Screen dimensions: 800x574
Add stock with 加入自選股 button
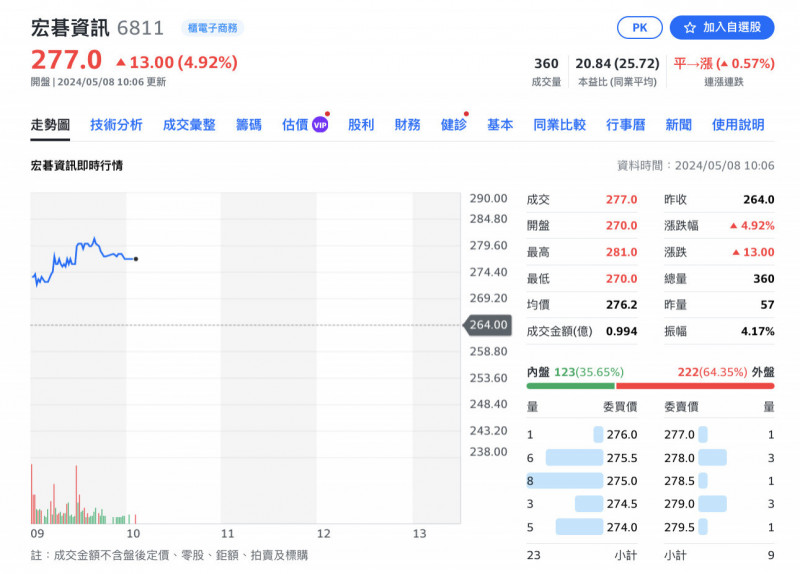[722, 28]
